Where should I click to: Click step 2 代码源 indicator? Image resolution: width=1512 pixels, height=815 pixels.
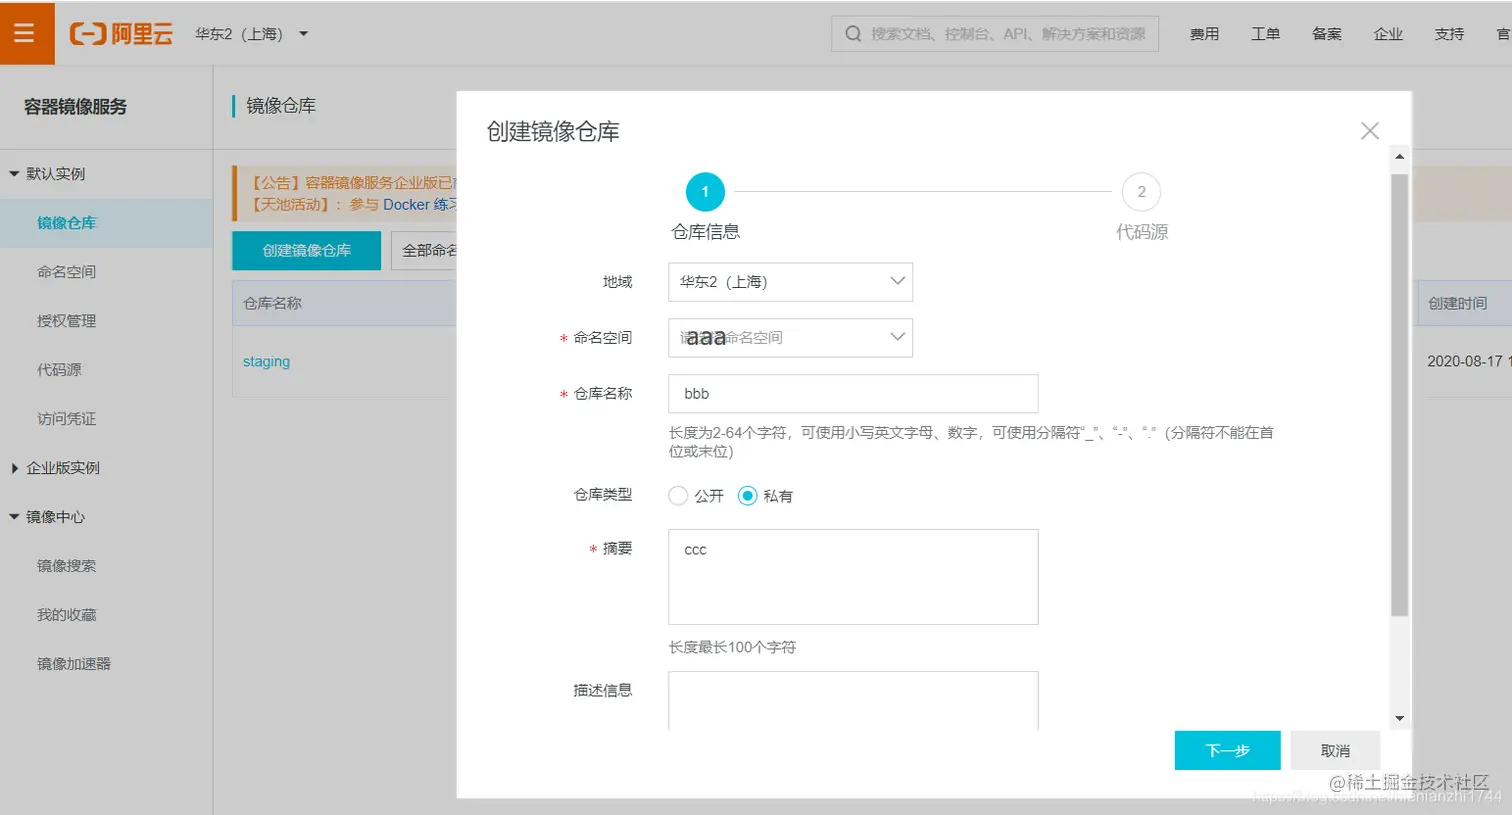(1141, 192)
